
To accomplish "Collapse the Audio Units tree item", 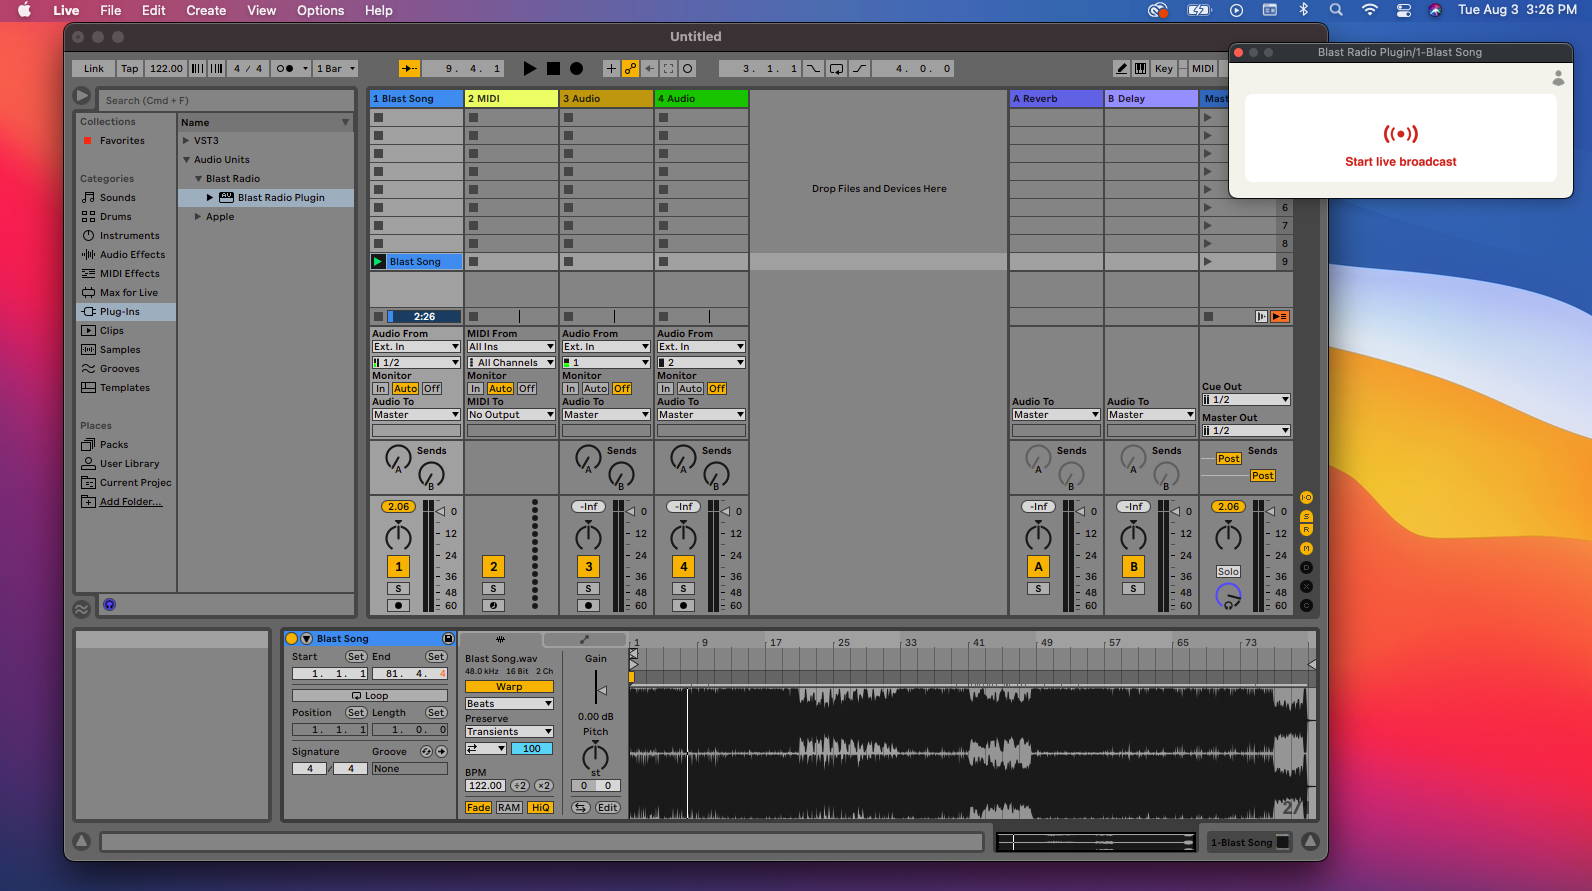I will (186, 159).
